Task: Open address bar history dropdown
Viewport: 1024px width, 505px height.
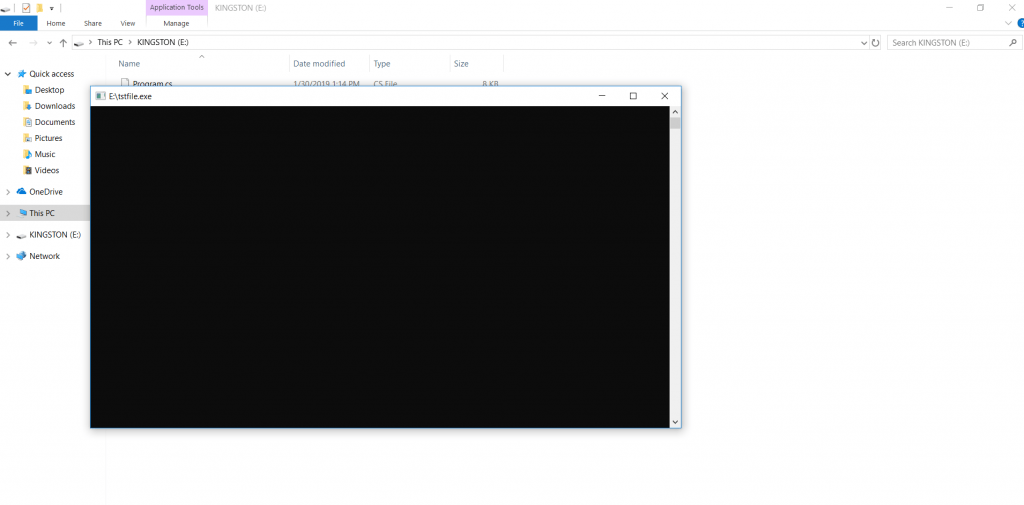Action: click(864, 42)
